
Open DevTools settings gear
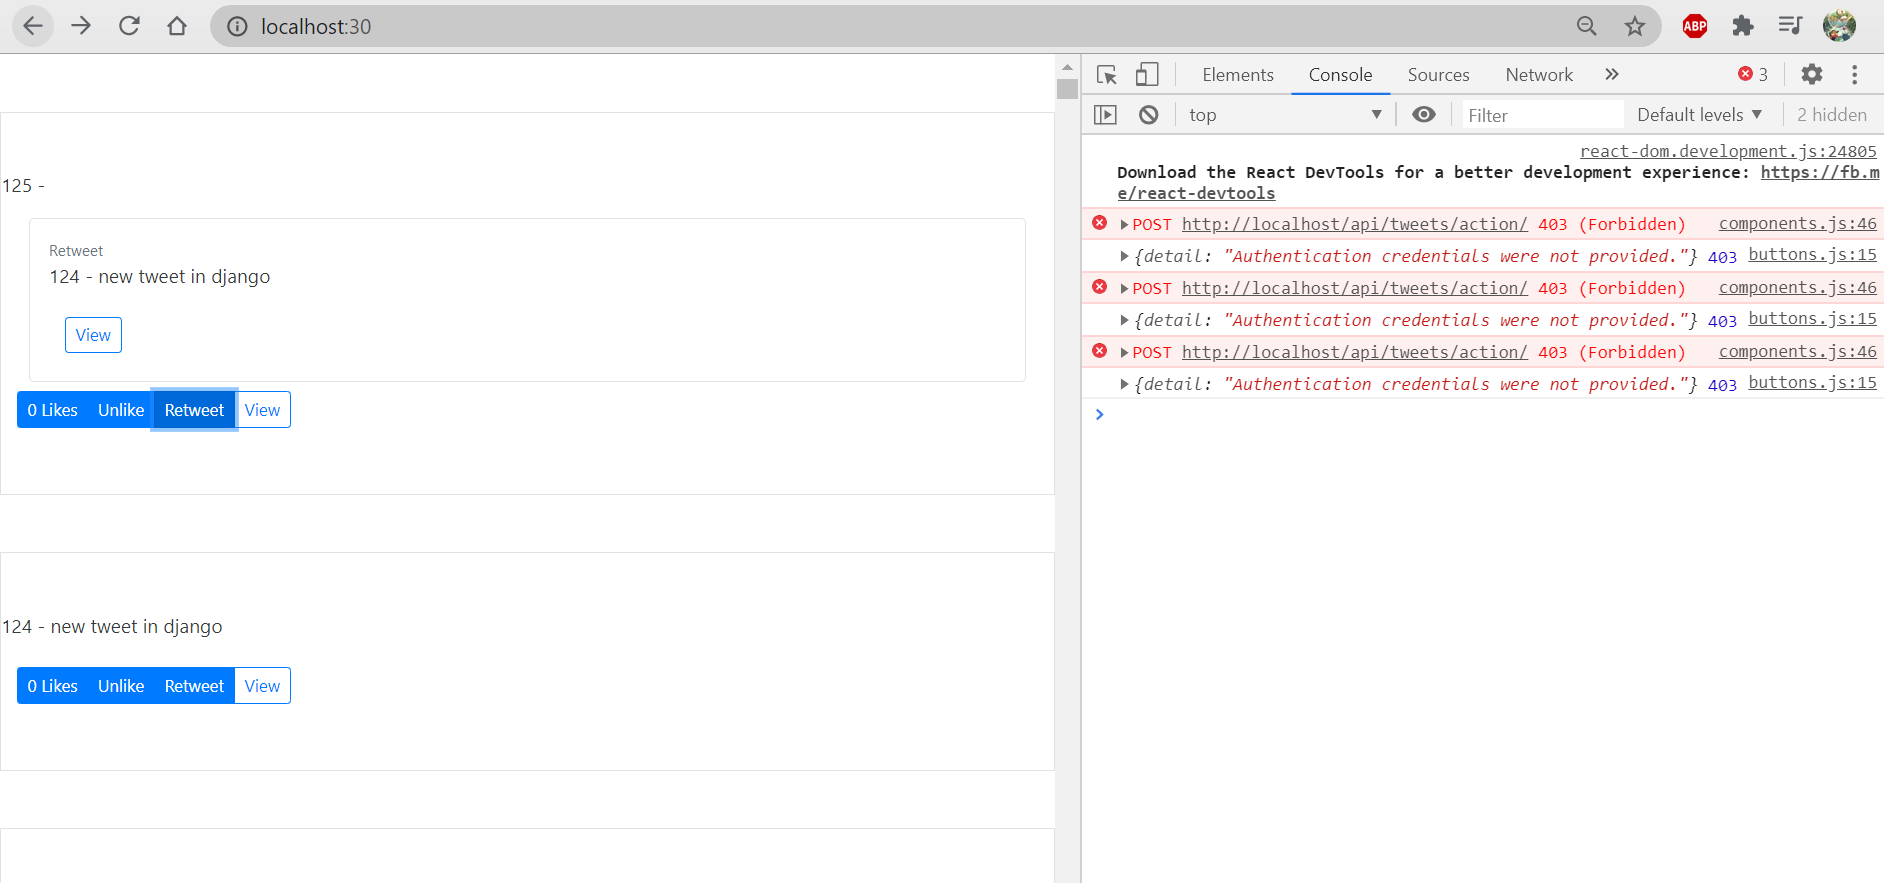[x=1811, y=74]
